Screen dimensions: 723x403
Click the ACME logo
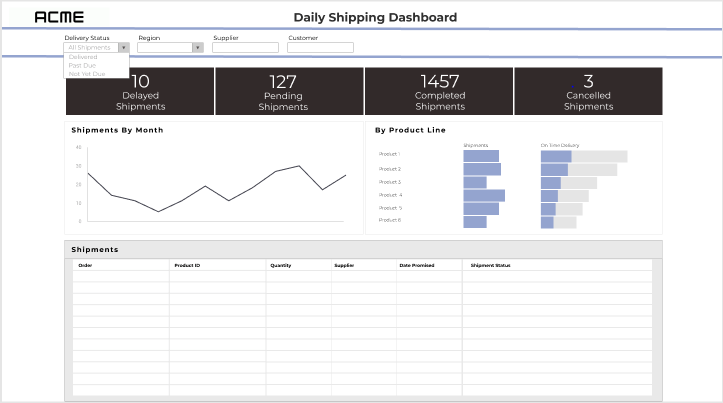click(59, 17)
